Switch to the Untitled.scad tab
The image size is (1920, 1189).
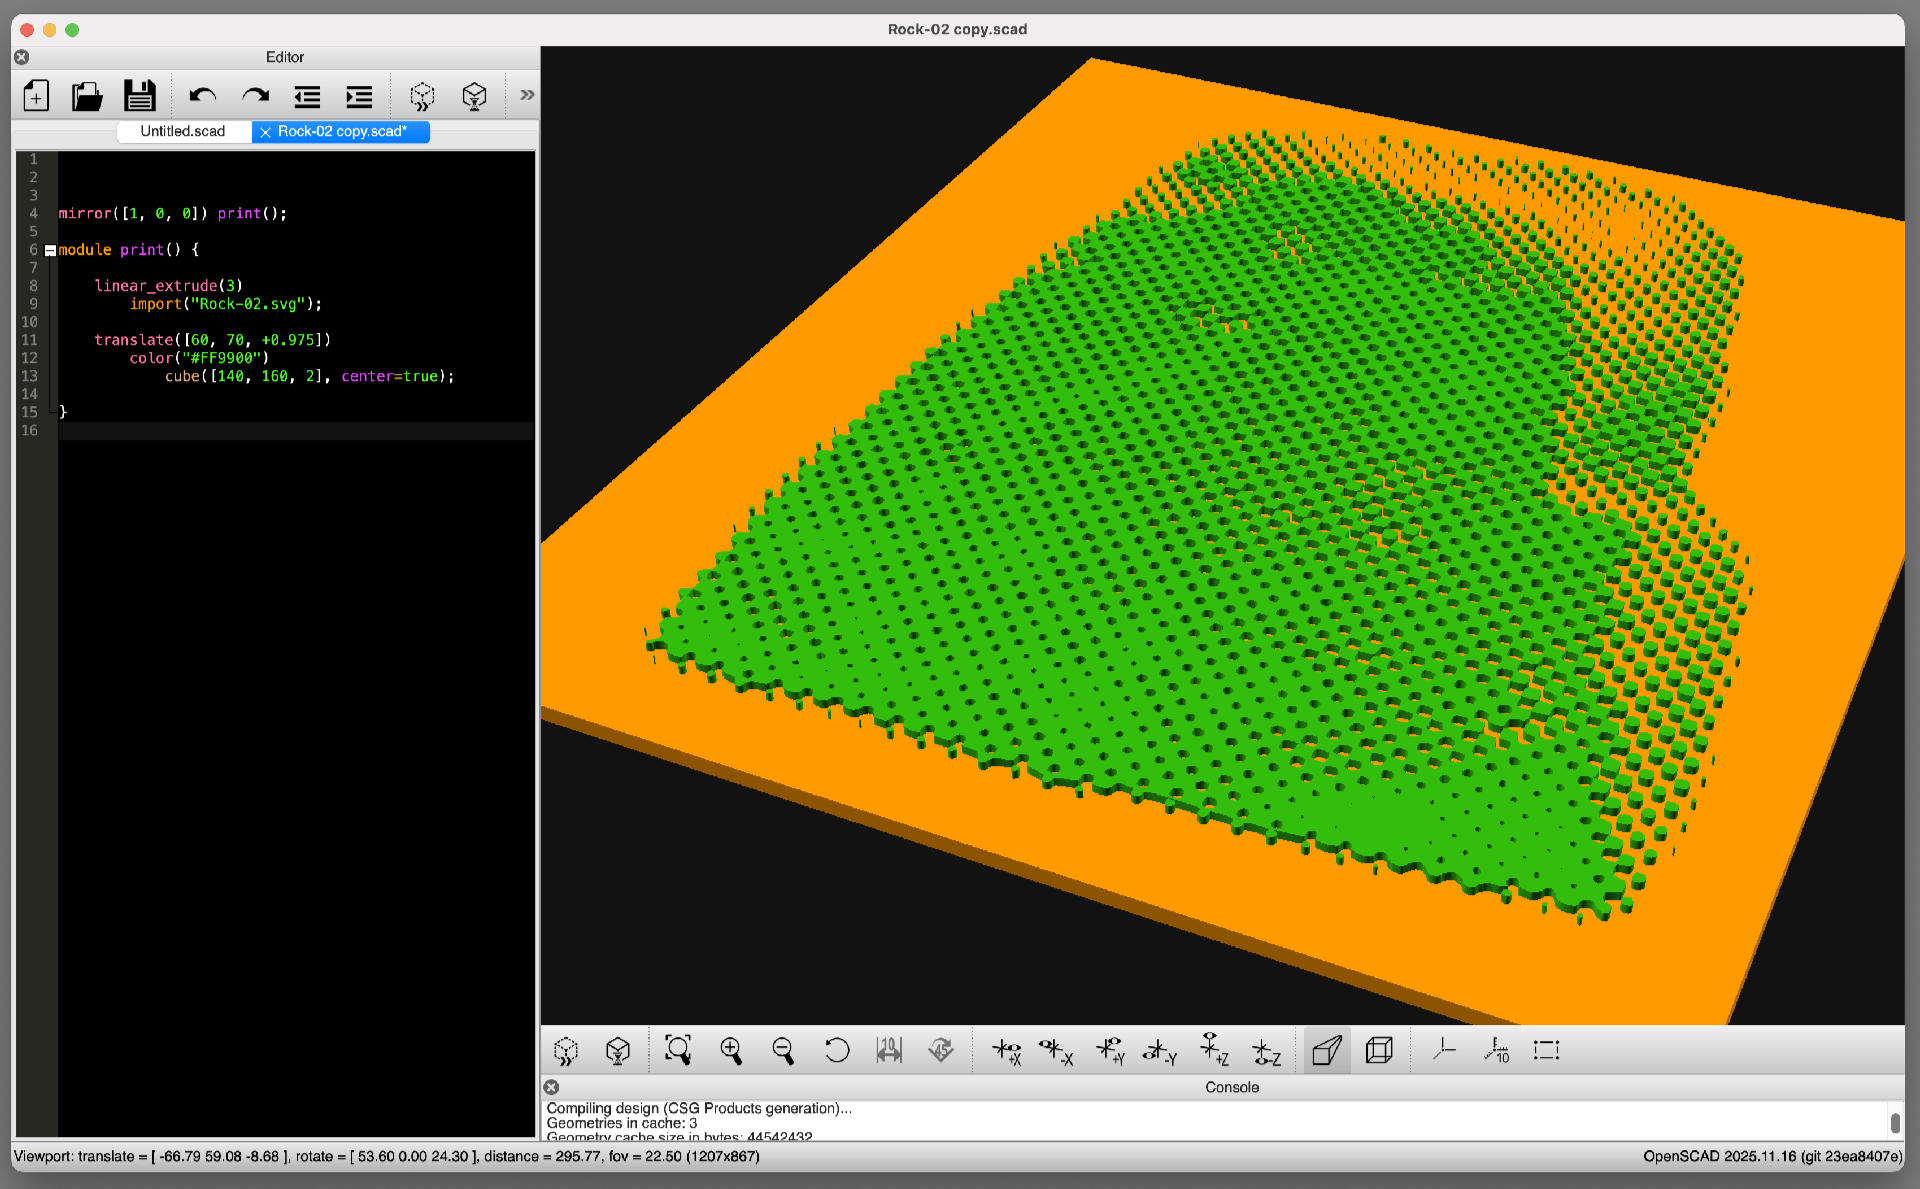183,131
